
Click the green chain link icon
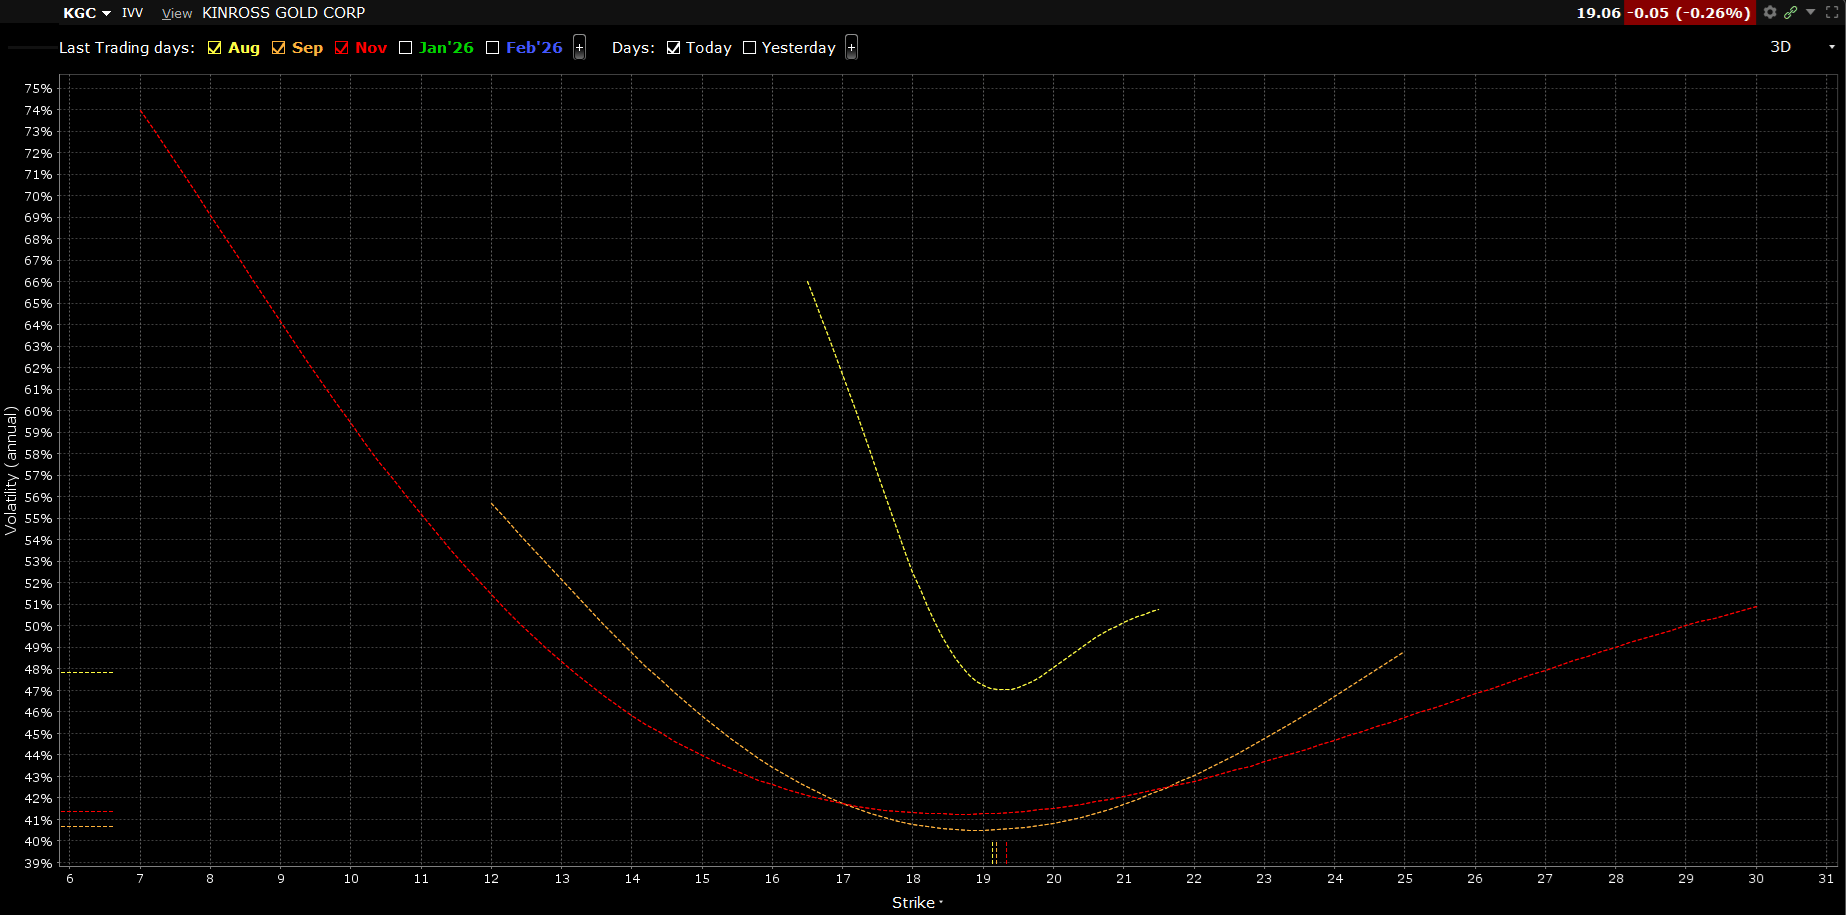[1790, 12]
